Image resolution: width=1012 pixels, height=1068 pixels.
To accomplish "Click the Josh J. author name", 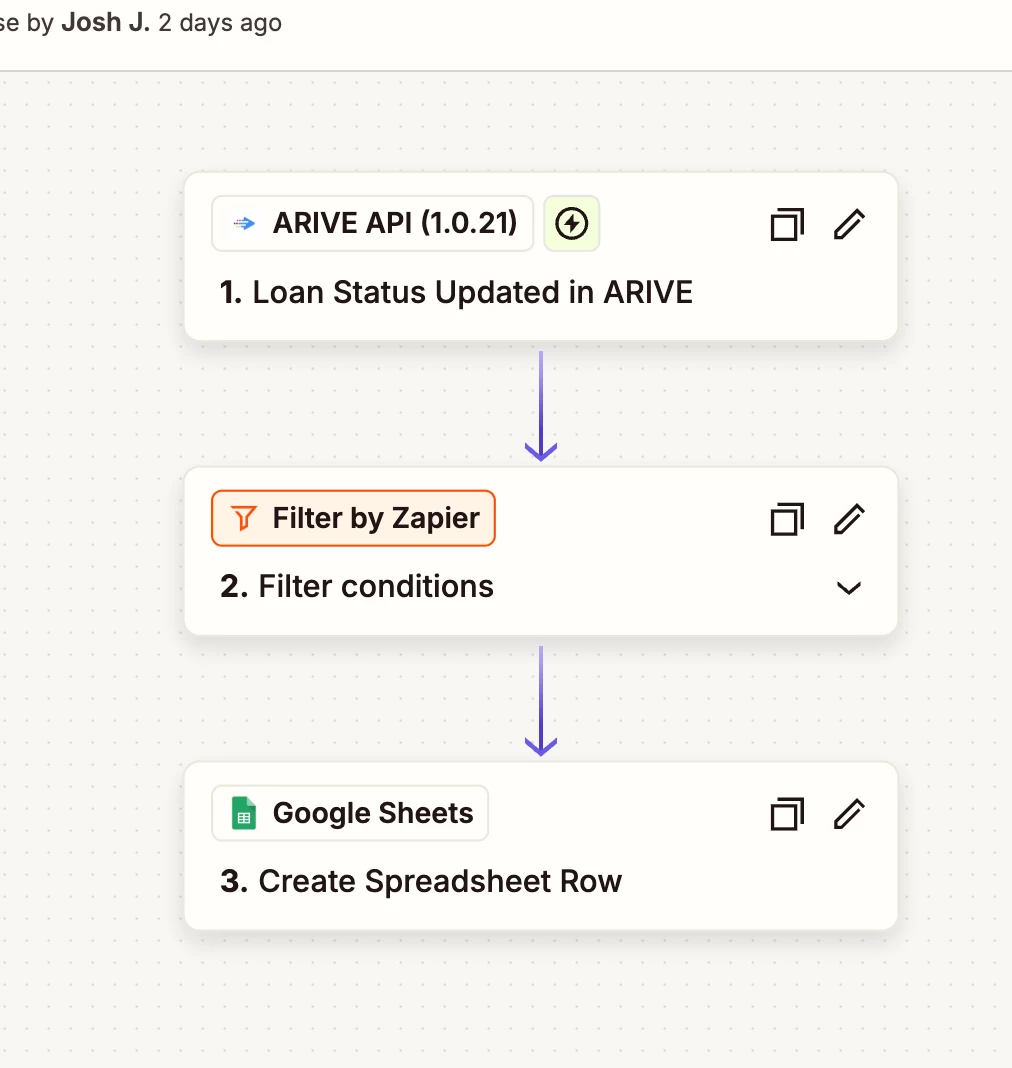I will coord(105,22).
